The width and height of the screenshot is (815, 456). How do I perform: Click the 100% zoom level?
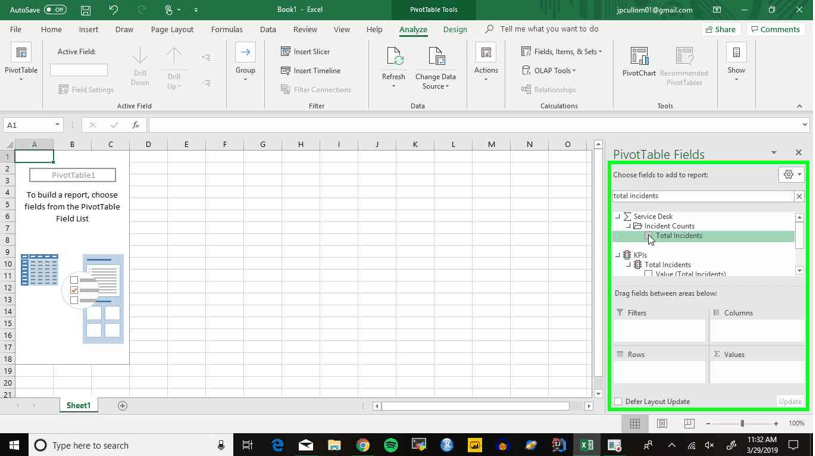coord(796,424)
